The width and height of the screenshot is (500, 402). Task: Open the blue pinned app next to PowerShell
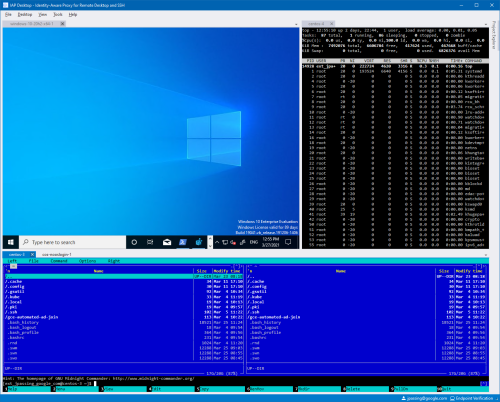click(x=199, y=242)
